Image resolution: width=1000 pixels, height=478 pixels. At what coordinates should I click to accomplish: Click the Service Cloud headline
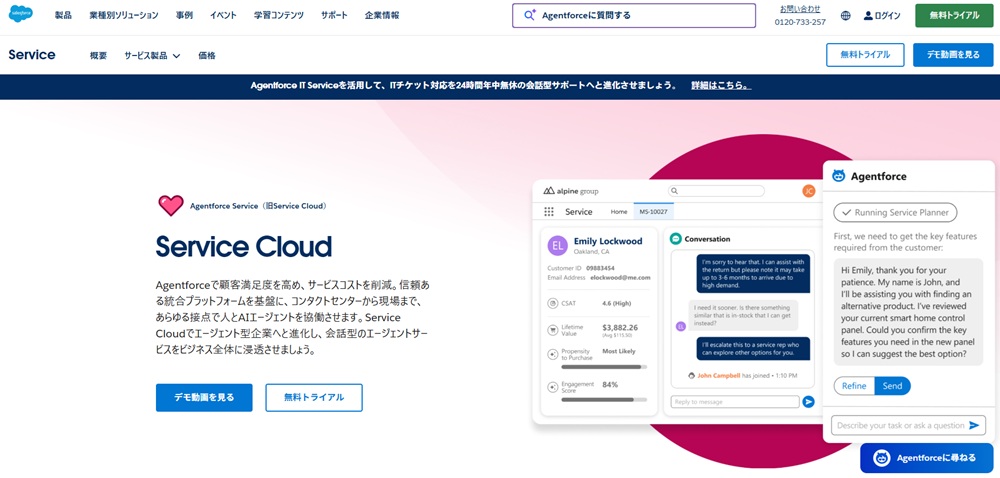coord(244,246)
